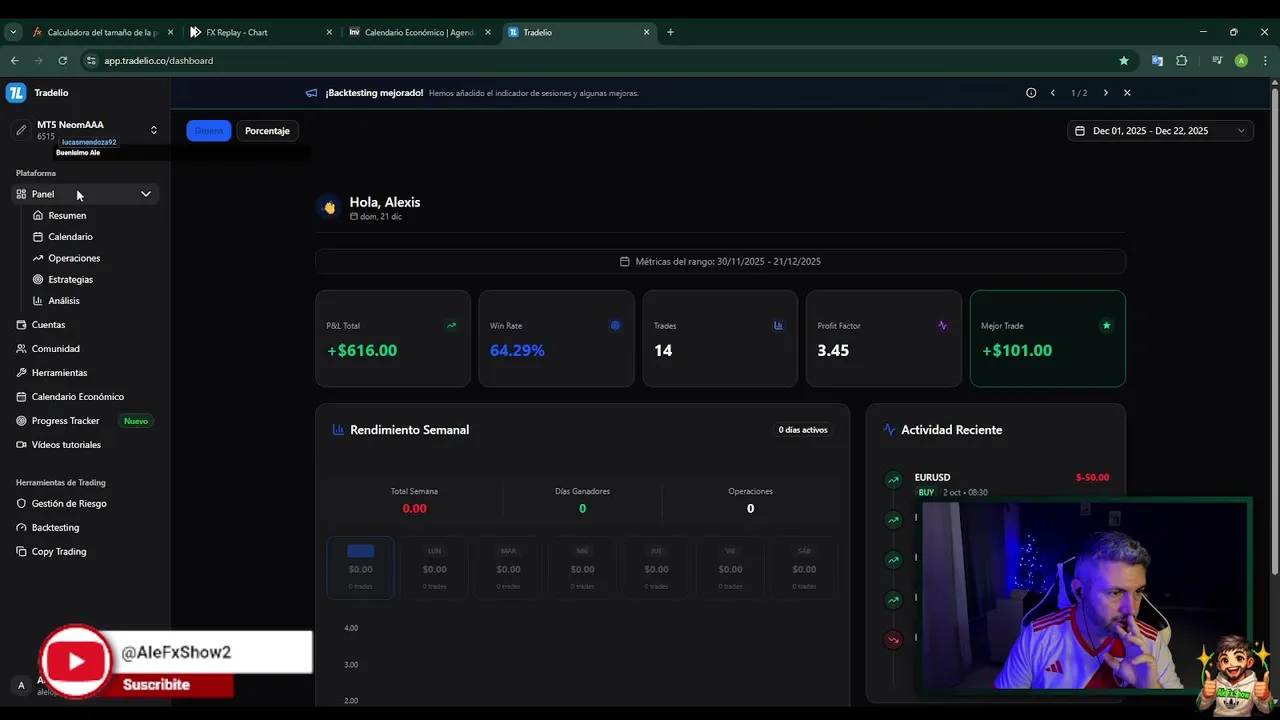Viewport: 1280px width, 720px height.
Task: Switch display to Porcentaje
Action: pos(267,131)
